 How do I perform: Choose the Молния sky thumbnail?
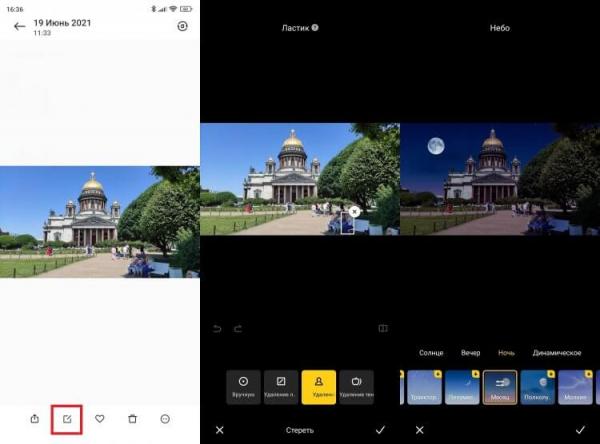[x=576, y=387]
